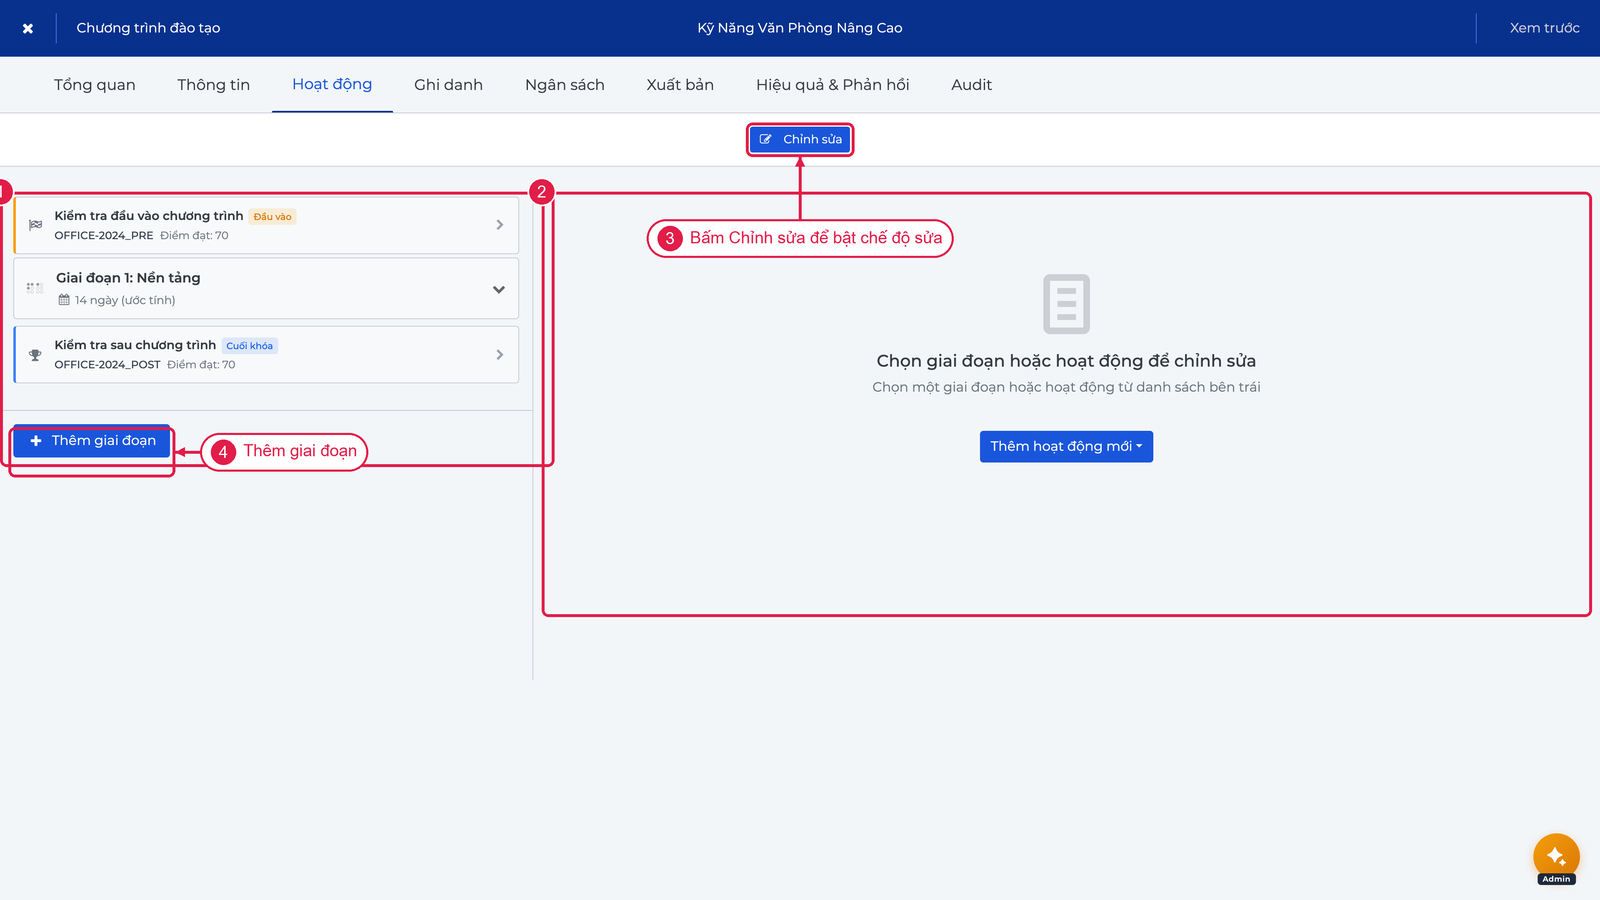The width and height of the screenshot is (1600, 900).
Task: Click Xem trước preview button
Action: [x=1544, y=28]
